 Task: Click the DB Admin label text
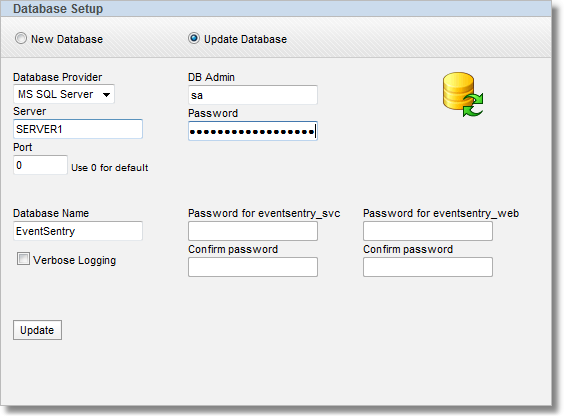[212, 77]
